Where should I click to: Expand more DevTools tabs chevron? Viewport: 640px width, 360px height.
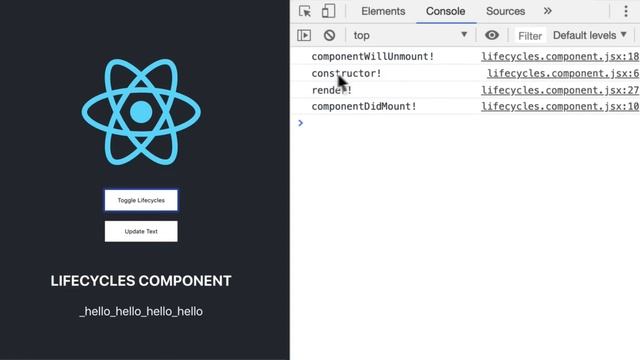point(548,11)
